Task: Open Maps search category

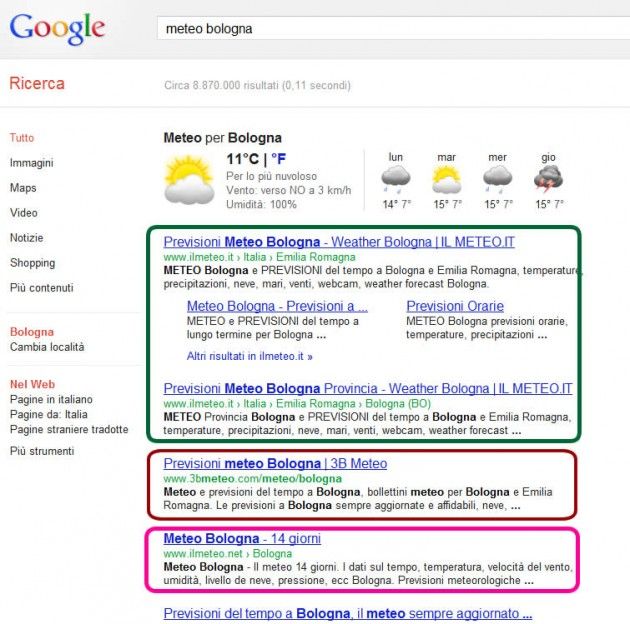Action: [23, 188]
